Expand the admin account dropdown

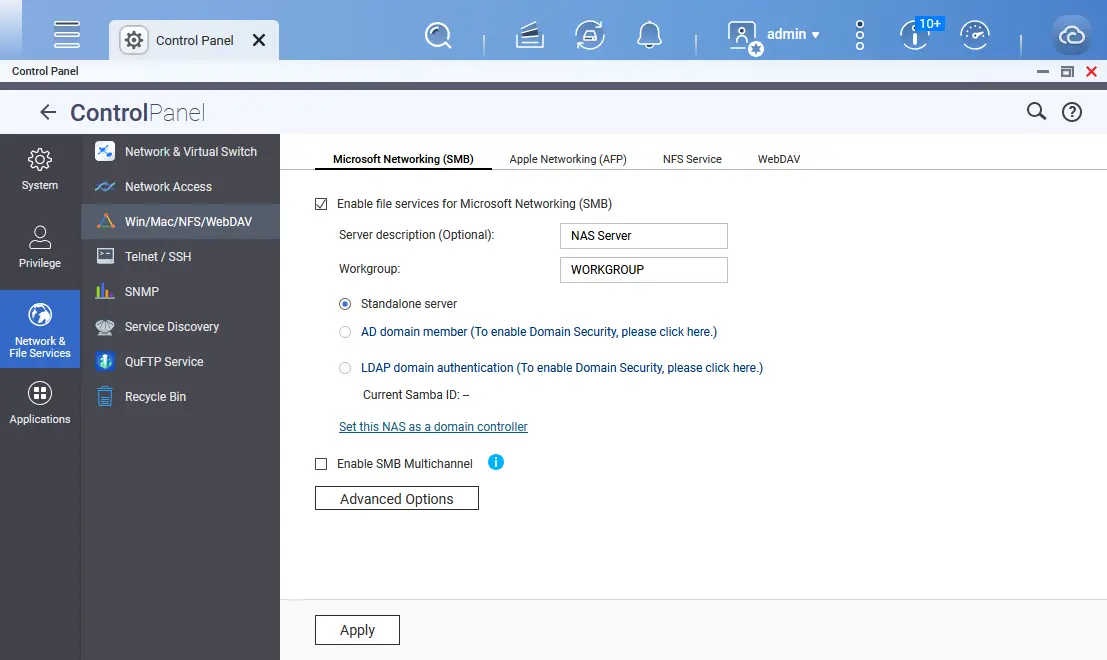point(794,34)
